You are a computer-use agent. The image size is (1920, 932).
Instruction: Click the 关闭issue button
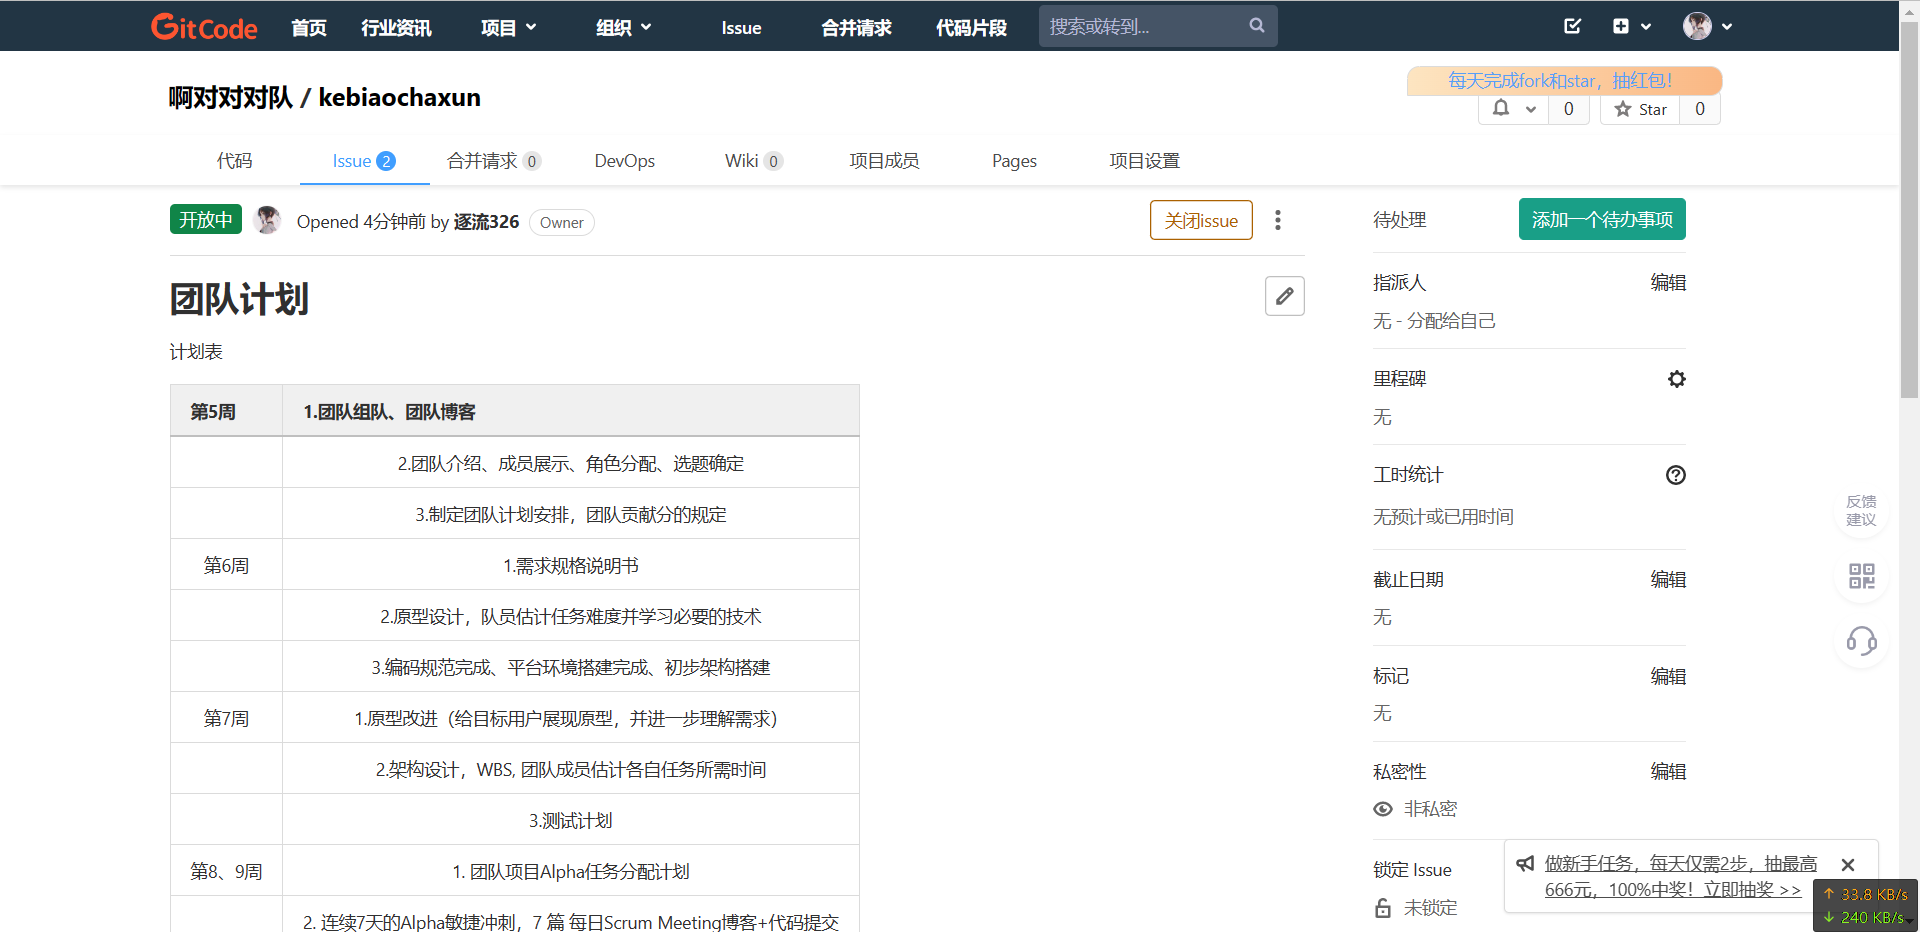1201,220
